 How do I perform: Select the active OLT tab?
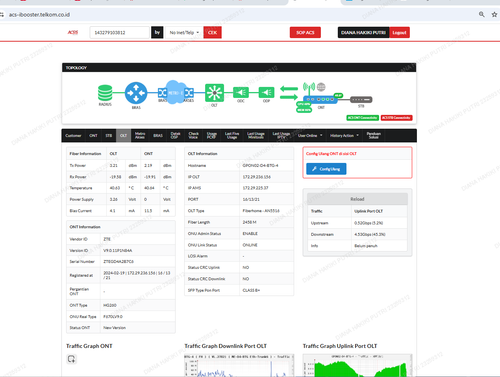click(x=123, y=136)
